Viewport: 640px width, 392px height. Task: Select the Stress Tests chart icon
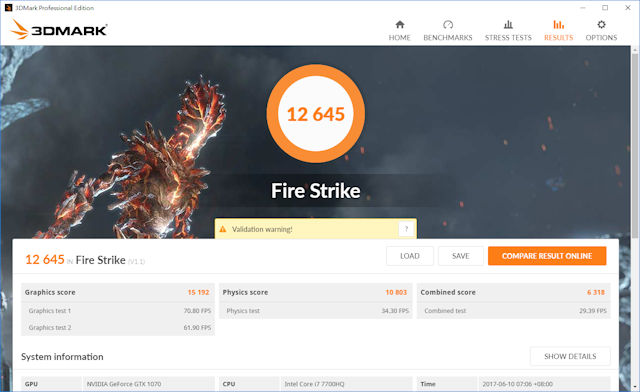(x=508, y=24)
